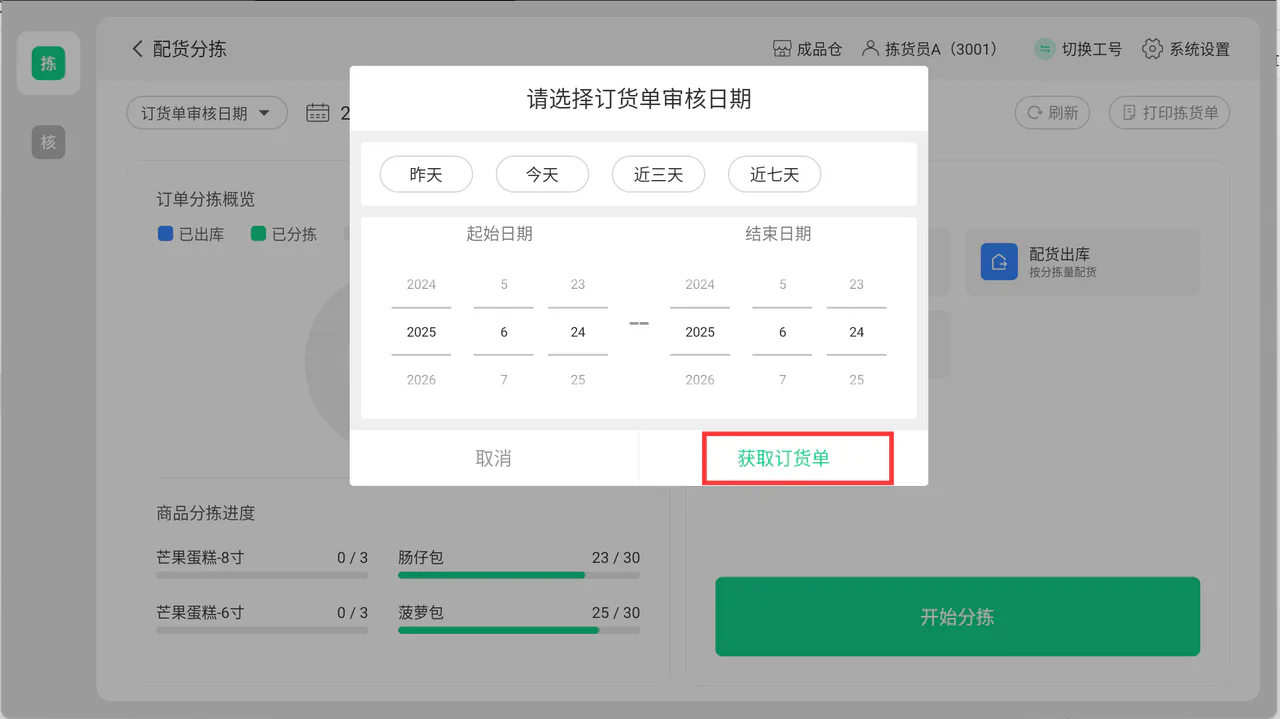Viewport: 1280px width, 719px height.
Task: Pick day 23 in 起始日期 column
Action: [578, 284]
